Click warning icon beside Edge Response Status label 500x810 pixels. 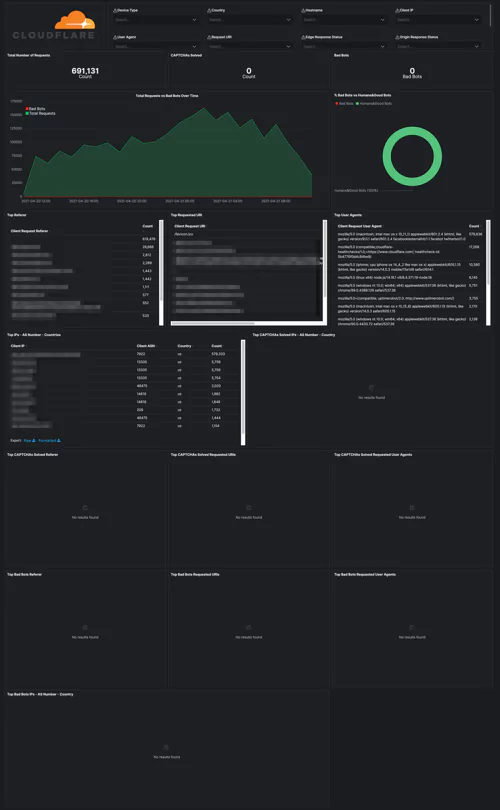pyautogui.click(x=303, y=37)
